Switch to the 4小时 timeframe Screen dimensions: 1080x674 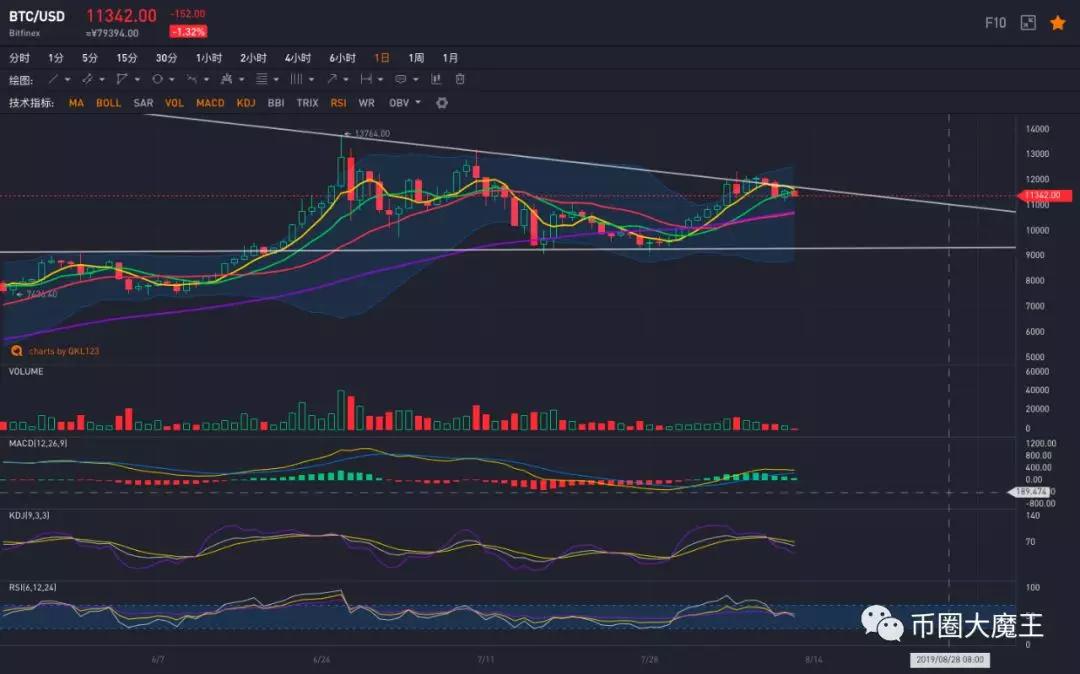tap(298, 58)
